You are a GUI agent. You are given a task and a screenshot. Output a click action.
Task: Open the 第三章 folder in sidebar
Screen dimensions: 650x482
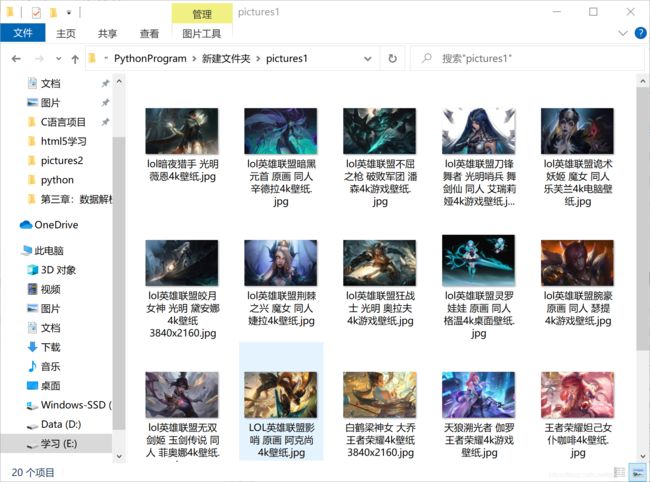click(76, 199)
